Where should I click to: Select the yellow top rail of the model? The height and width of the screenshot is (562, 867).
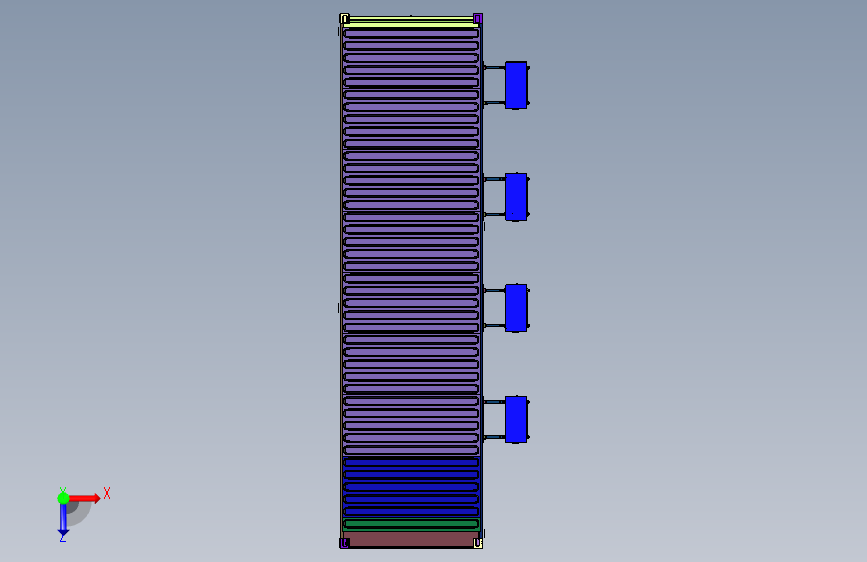coord(410,22)
